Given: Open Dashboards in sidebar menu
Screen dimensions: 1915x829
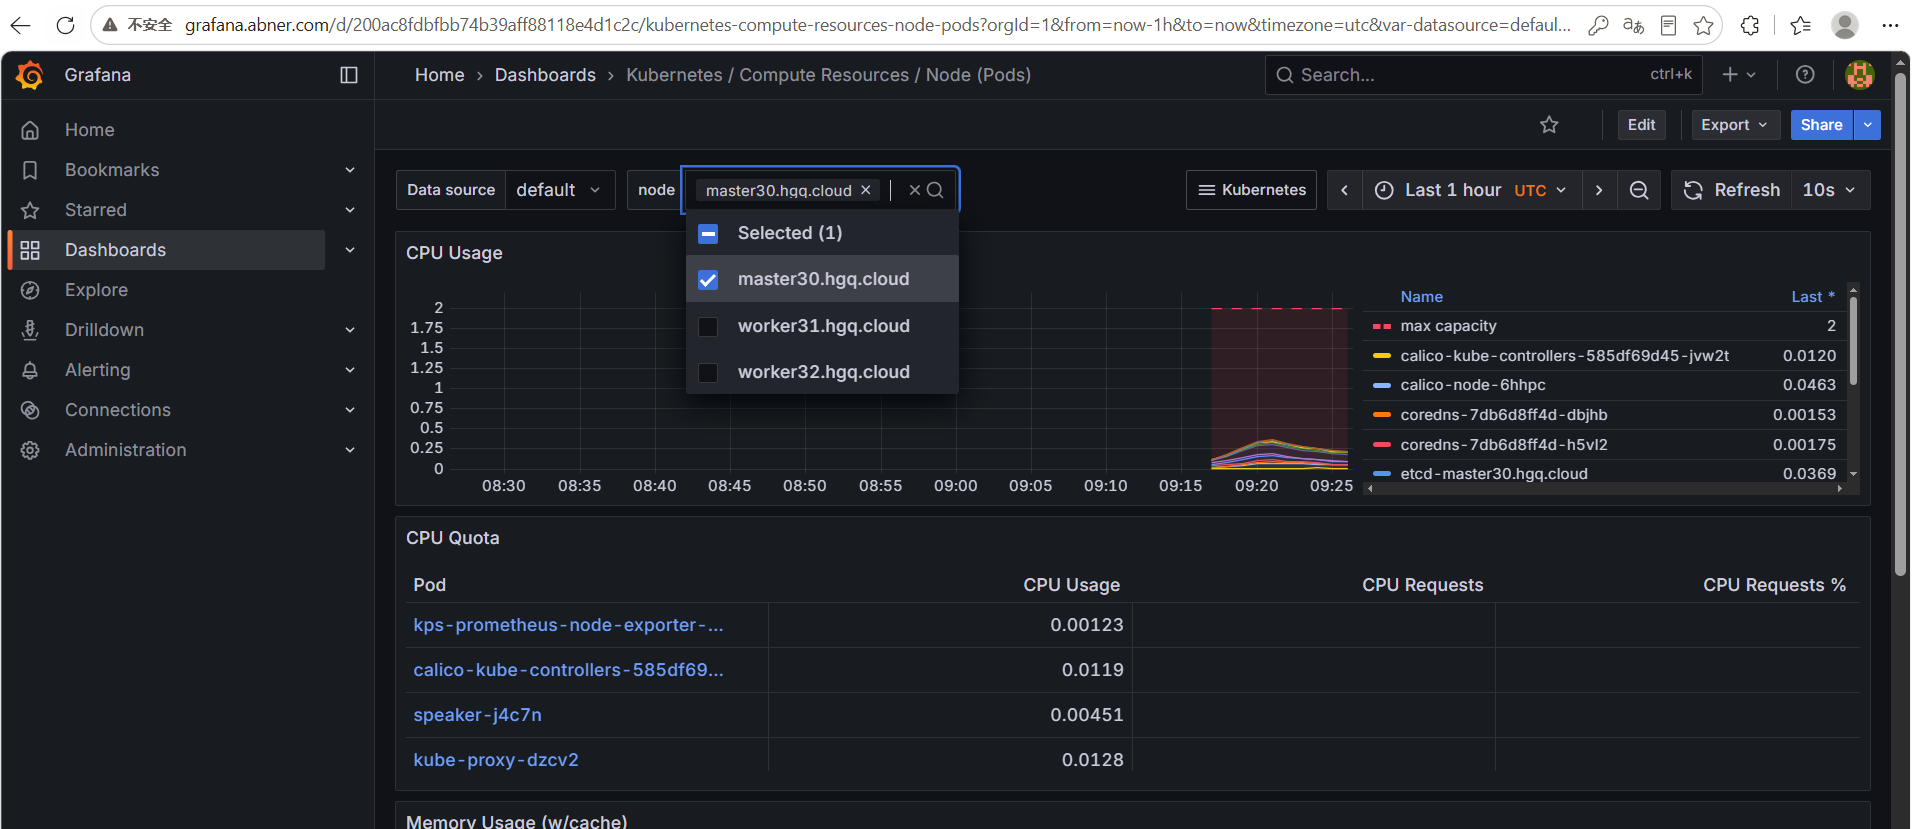Looking at the screenshot, I should coord(116,250).
